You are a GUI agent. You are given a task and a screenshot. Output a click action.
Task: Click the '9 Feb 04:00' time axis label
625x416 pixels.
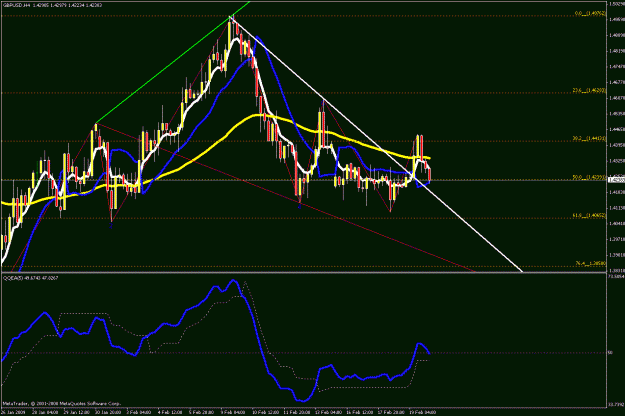[x=233, y=412]
